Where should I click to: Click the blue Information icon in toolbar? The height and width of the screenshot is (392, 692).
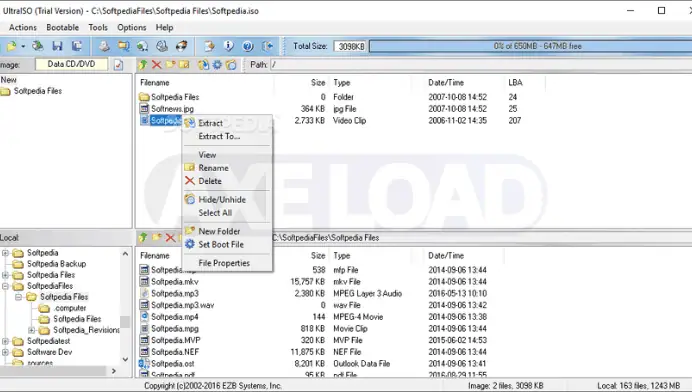tap(229, 46)
